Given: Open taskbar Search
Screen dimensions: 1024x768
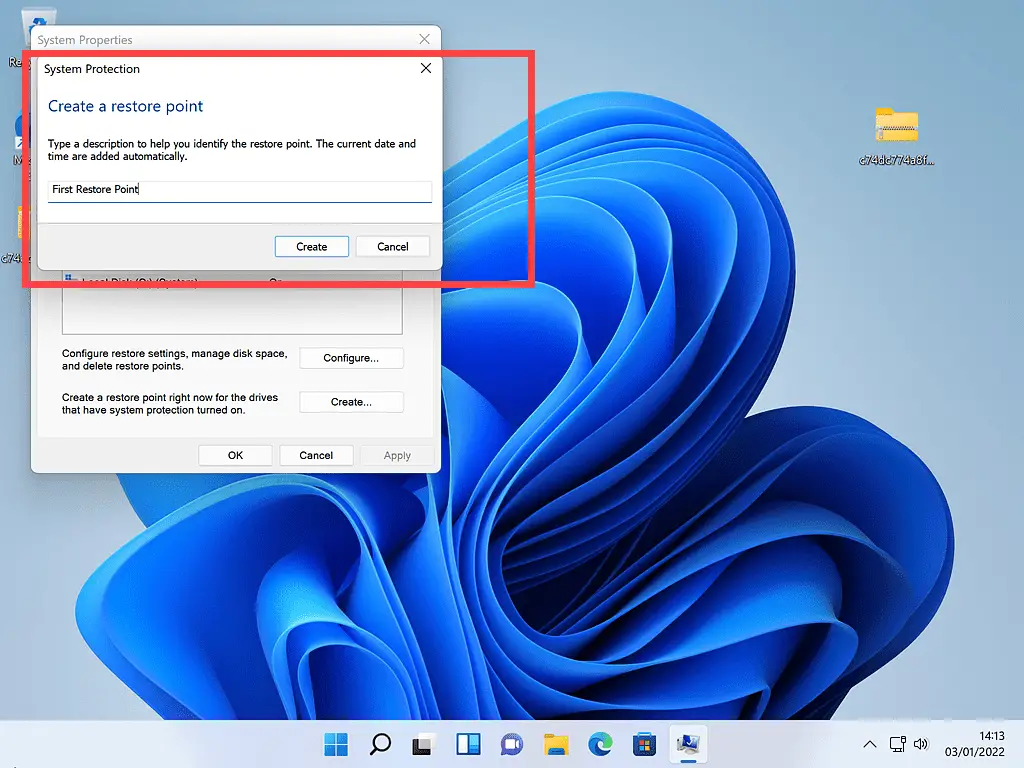Looking at the screenshot, I should (x=380, y=744).
